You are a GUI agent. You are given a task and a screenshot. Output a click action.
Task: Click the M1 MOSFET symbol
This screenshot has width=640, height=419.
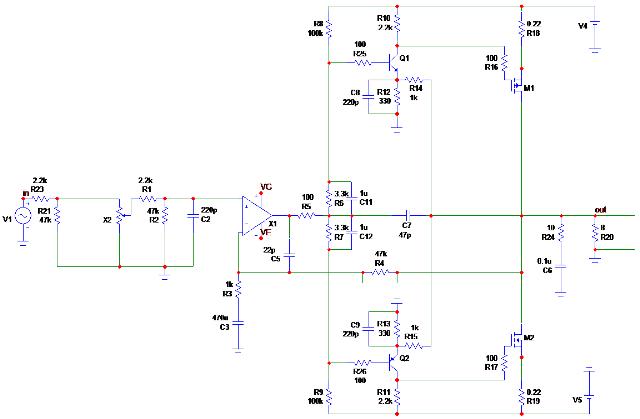click(517, 86)
